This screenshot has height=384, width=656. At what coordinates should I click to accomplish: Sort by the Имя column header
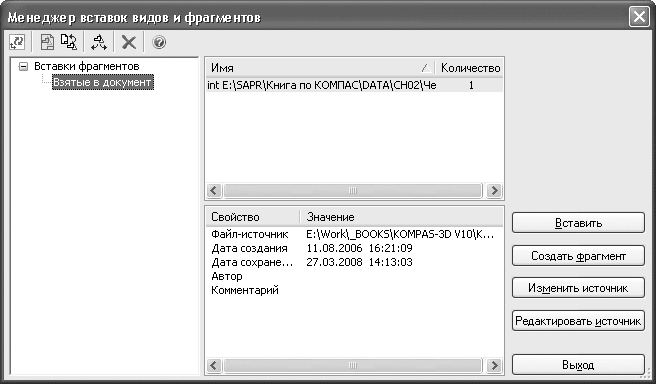pos(320,68)
